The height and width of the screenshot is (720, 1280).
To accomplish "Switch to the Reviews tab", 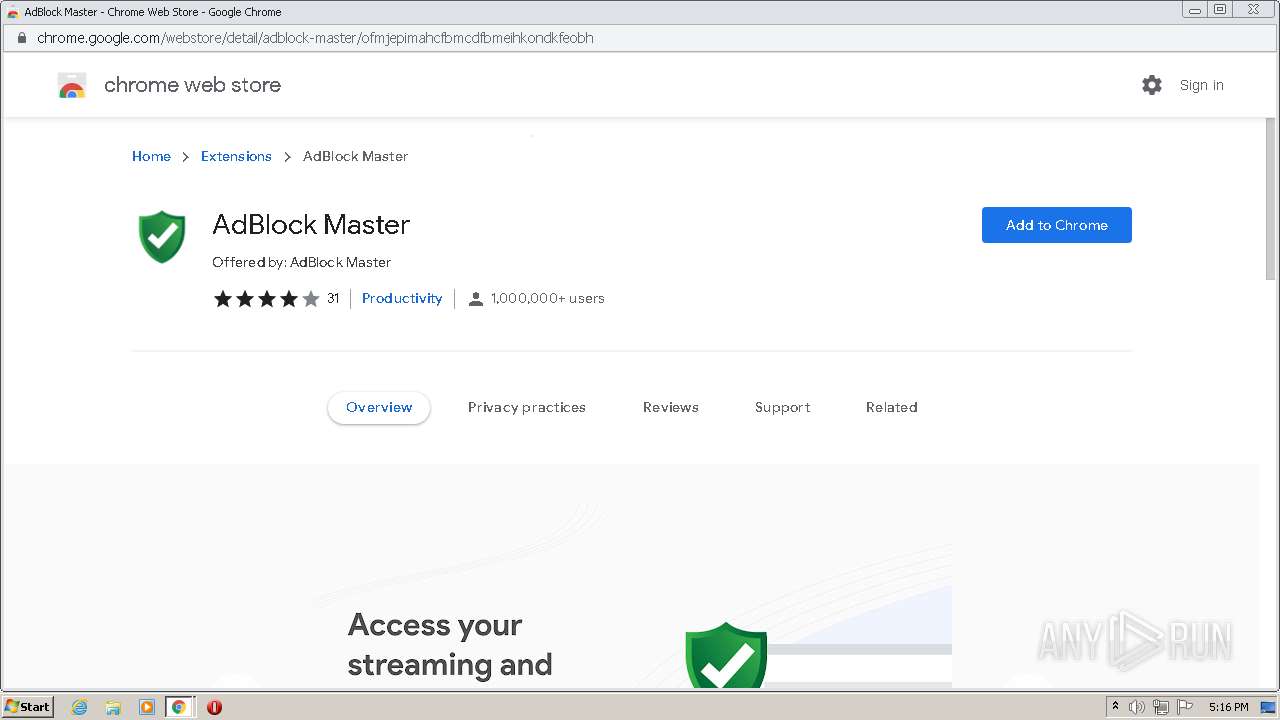I will tap(671, 407).
